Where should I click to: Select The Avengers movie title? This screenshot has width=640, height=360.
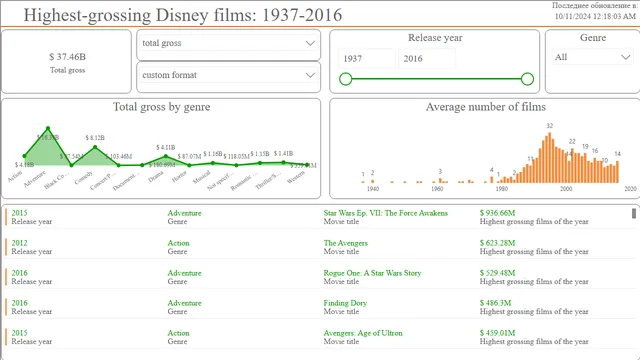(345, 243)
